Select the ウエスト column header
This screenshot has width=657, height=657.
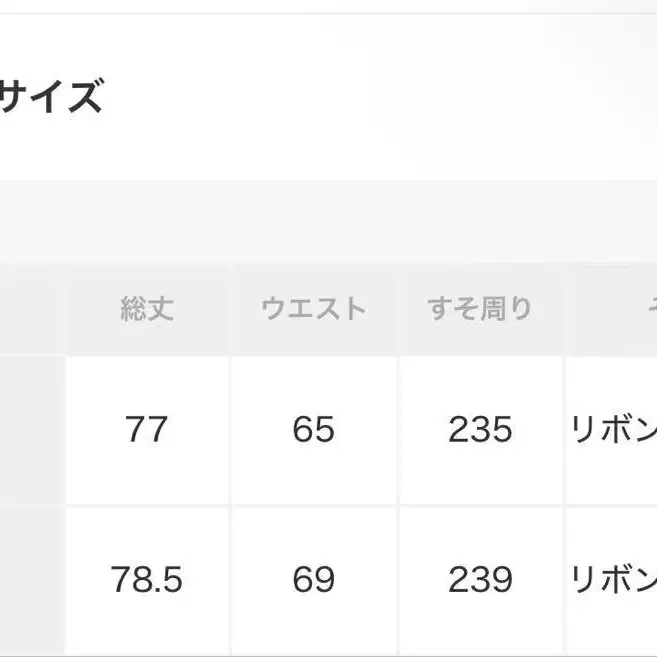pos(313,309)
